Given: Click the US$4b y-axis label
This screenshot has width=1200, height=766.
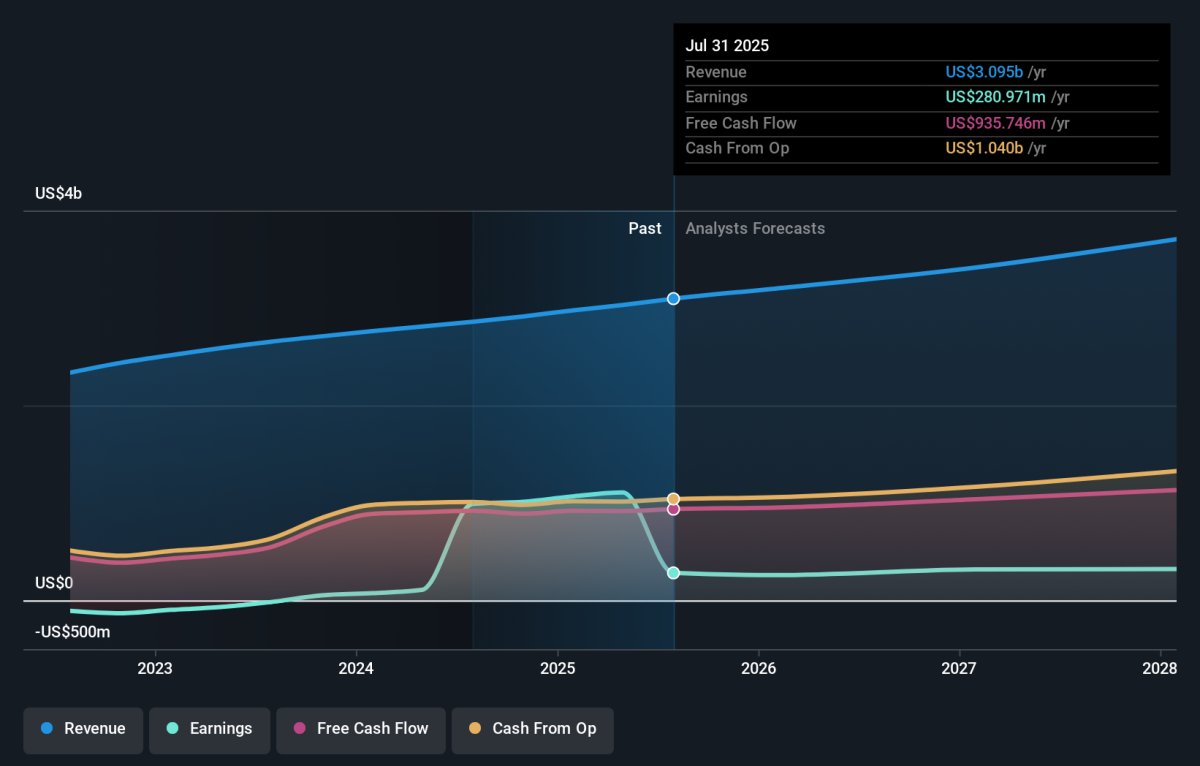Looking at the screenshot, I should point(58,193).
